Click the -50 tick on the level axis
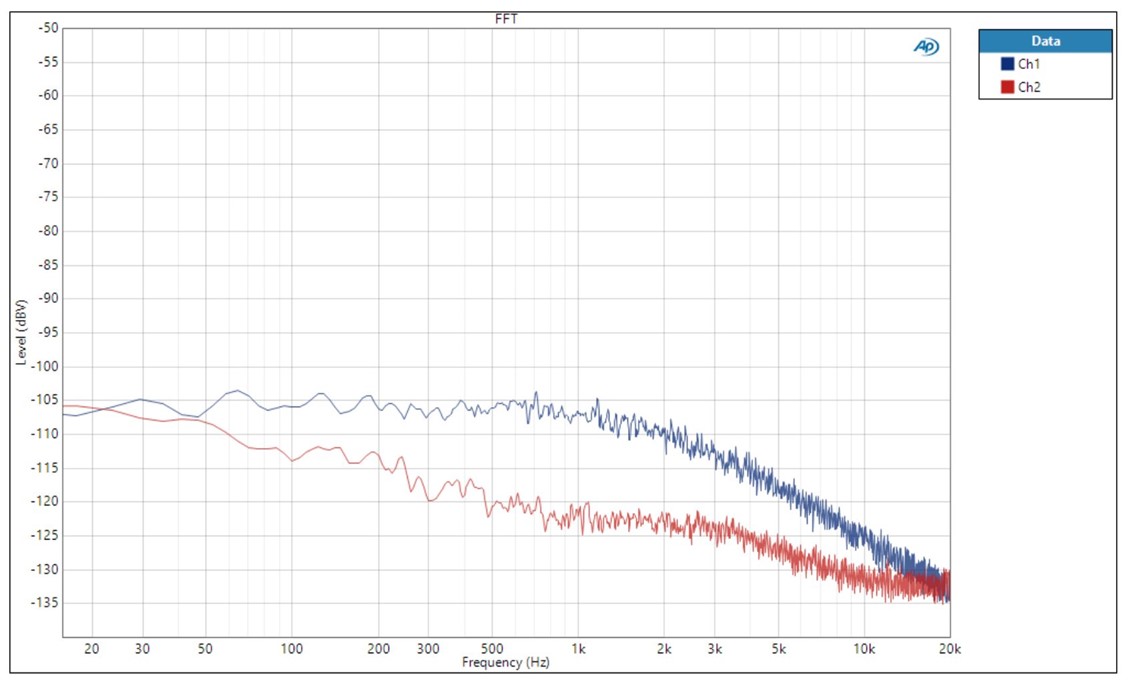 (x=47, y=28)
